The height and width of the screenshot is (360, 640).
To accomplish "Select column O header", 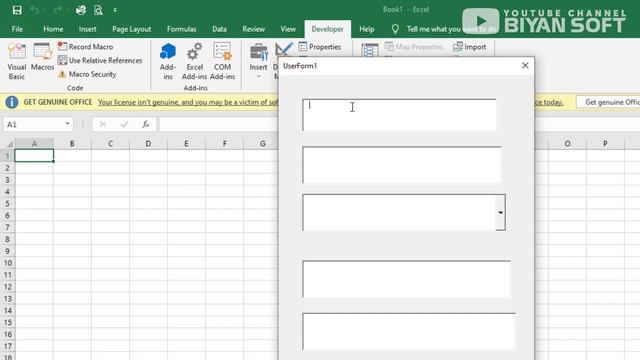I will (567, 144).
